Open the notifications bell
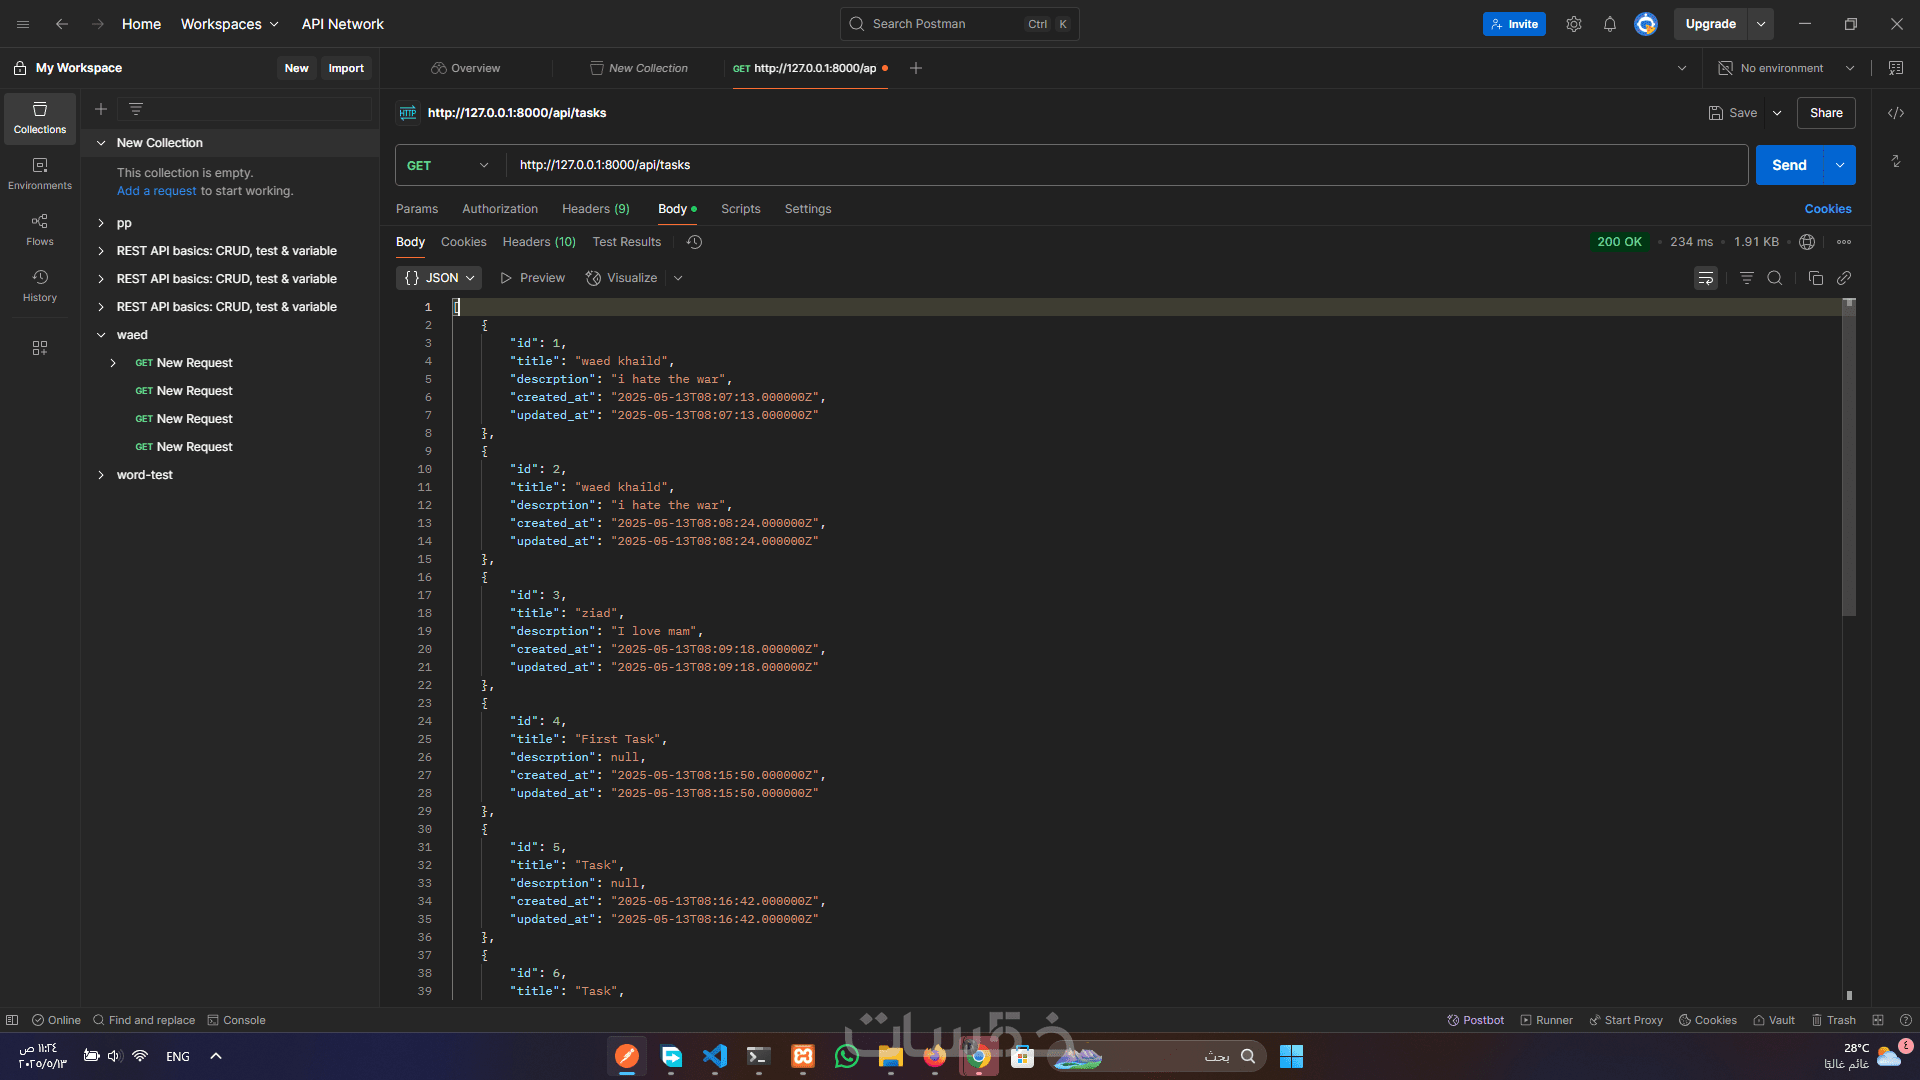Viewport: 1920px width, 1080px height. pyautogui.click(x=1609, y=24)
